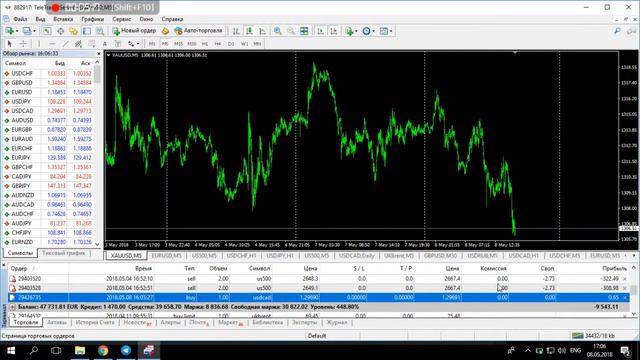Select the Crosshair tool
This screenshot has width=640, height=360.
click(x=23, y=44)
